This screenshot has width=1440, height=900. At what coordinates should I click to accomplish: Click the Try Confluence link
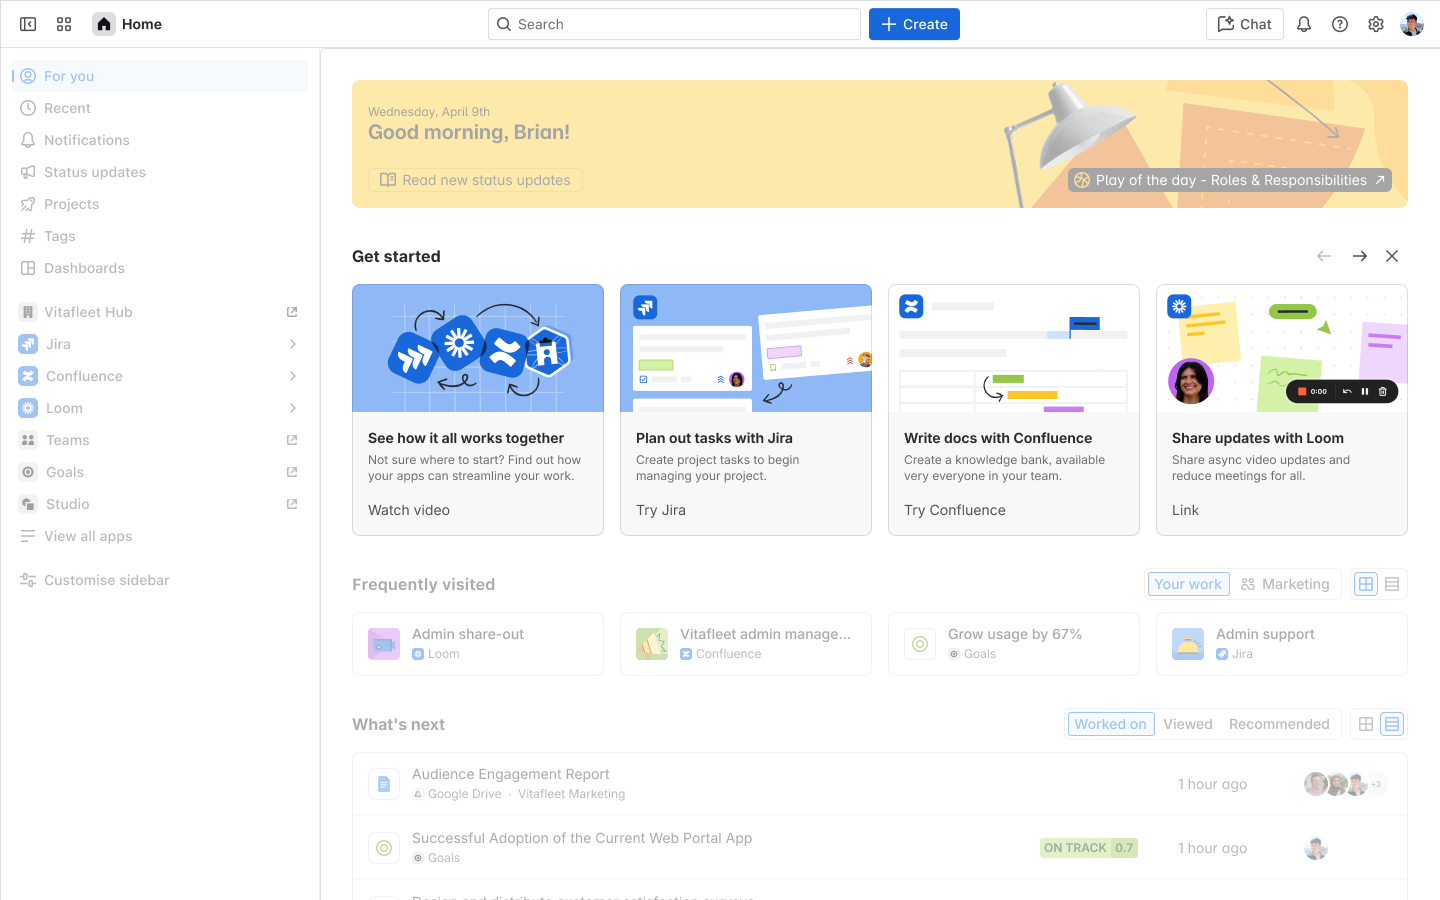tap(955, 510)
